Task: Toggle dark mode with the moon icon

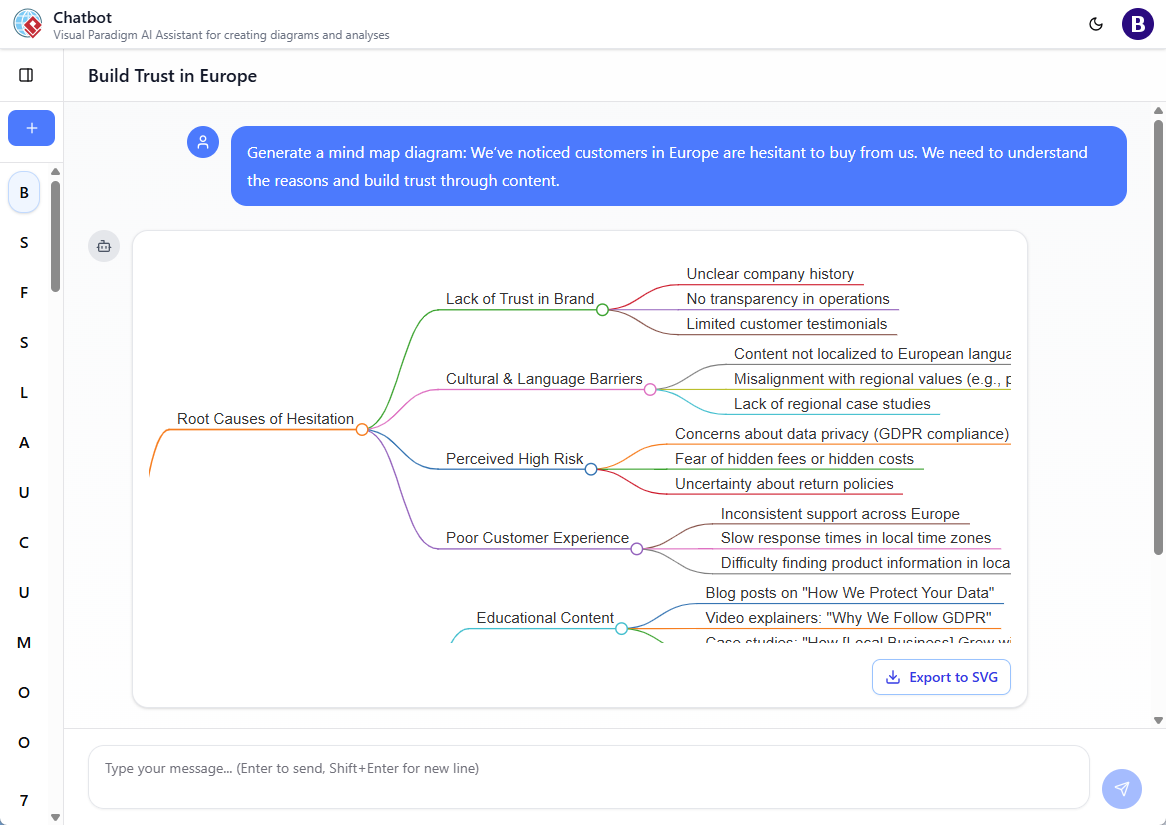Action: click(x=1096, y=23)
